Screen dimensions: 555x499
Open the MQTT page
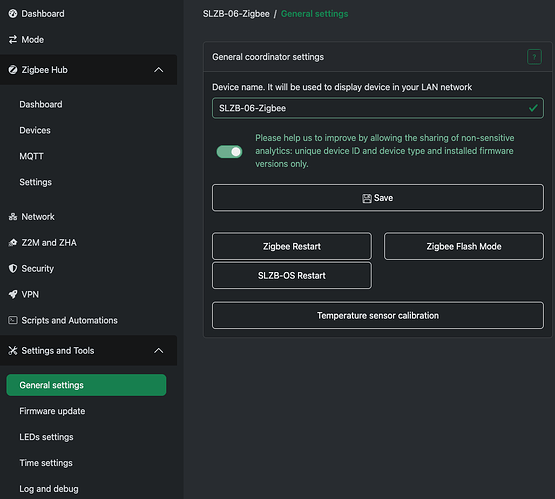point(32,156)
